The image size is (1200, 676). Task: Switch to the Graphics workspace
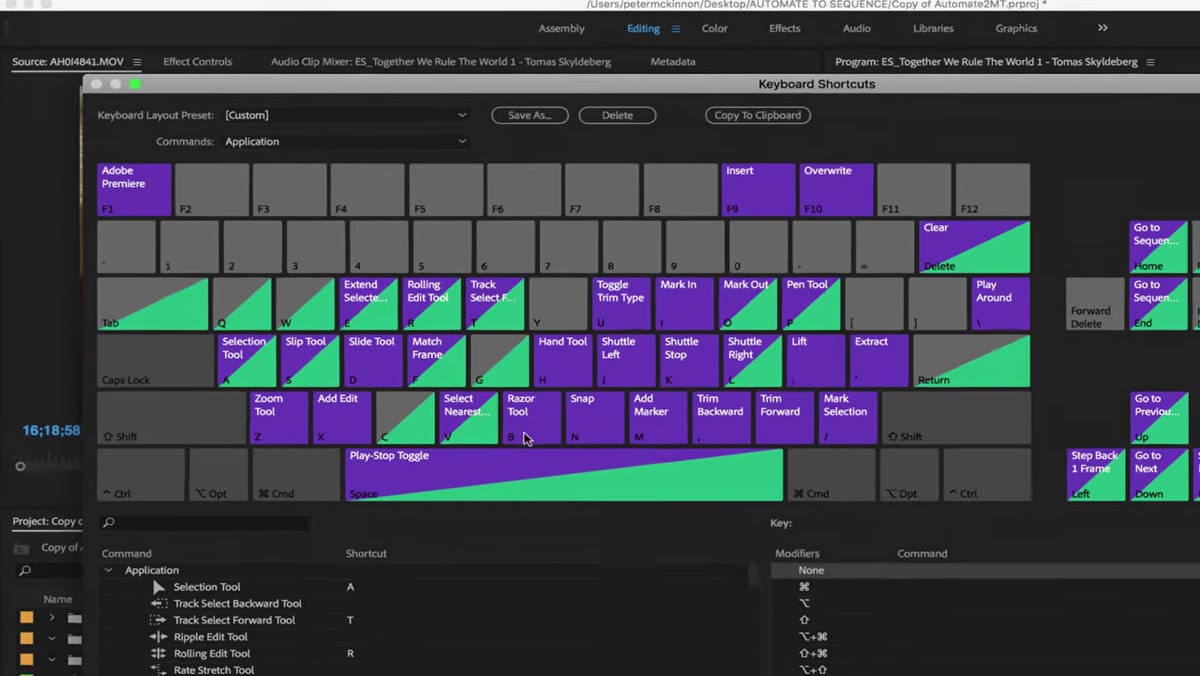tap(1015, 29)
